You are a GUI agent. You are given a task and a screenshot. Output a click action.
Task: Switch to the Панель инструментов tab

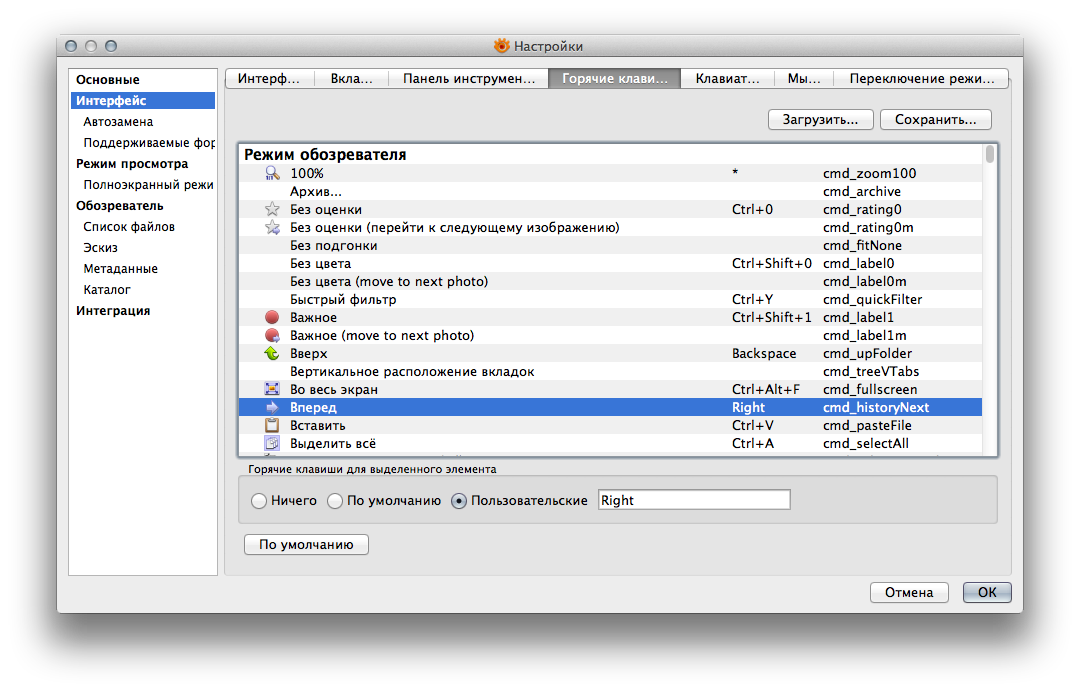click(x=468, y=79)
